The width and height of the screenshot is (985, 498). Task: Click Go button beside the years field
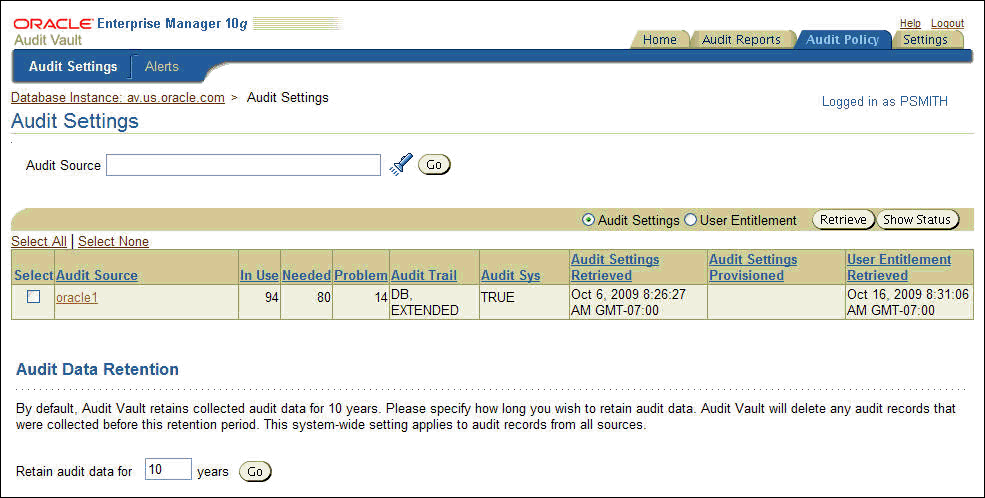pyautogui.click(x=255, y=472)
